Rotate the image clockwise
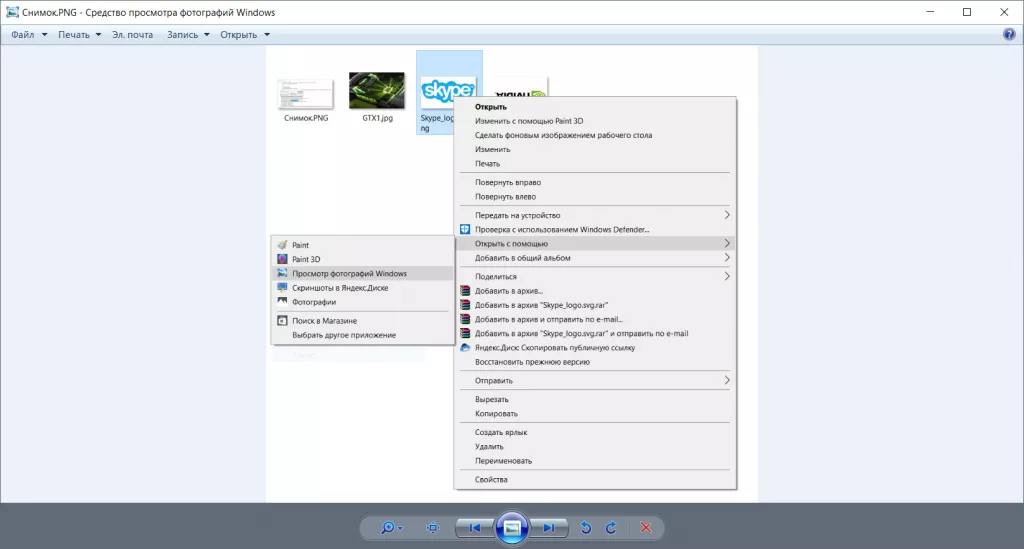The height and width of the screenshot is (549, 1024). click(610, 527)
